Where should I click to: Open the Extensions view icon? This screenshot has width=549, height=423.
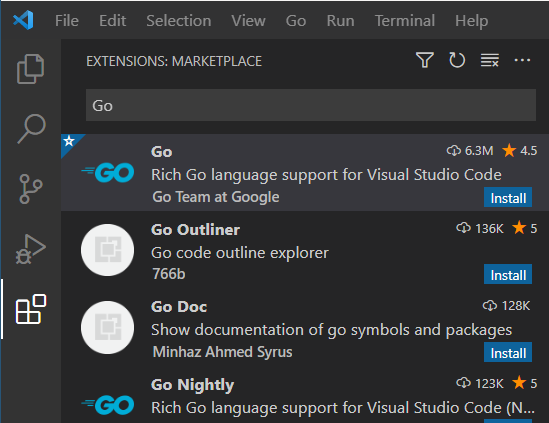[x=31, y=309]
